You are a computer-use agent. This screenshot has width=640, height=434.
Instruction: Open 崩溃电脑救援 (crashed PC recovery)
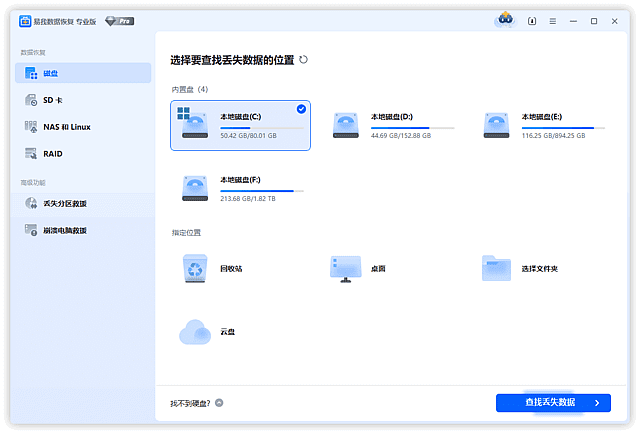pyautogui.click(x=64, y=231)
